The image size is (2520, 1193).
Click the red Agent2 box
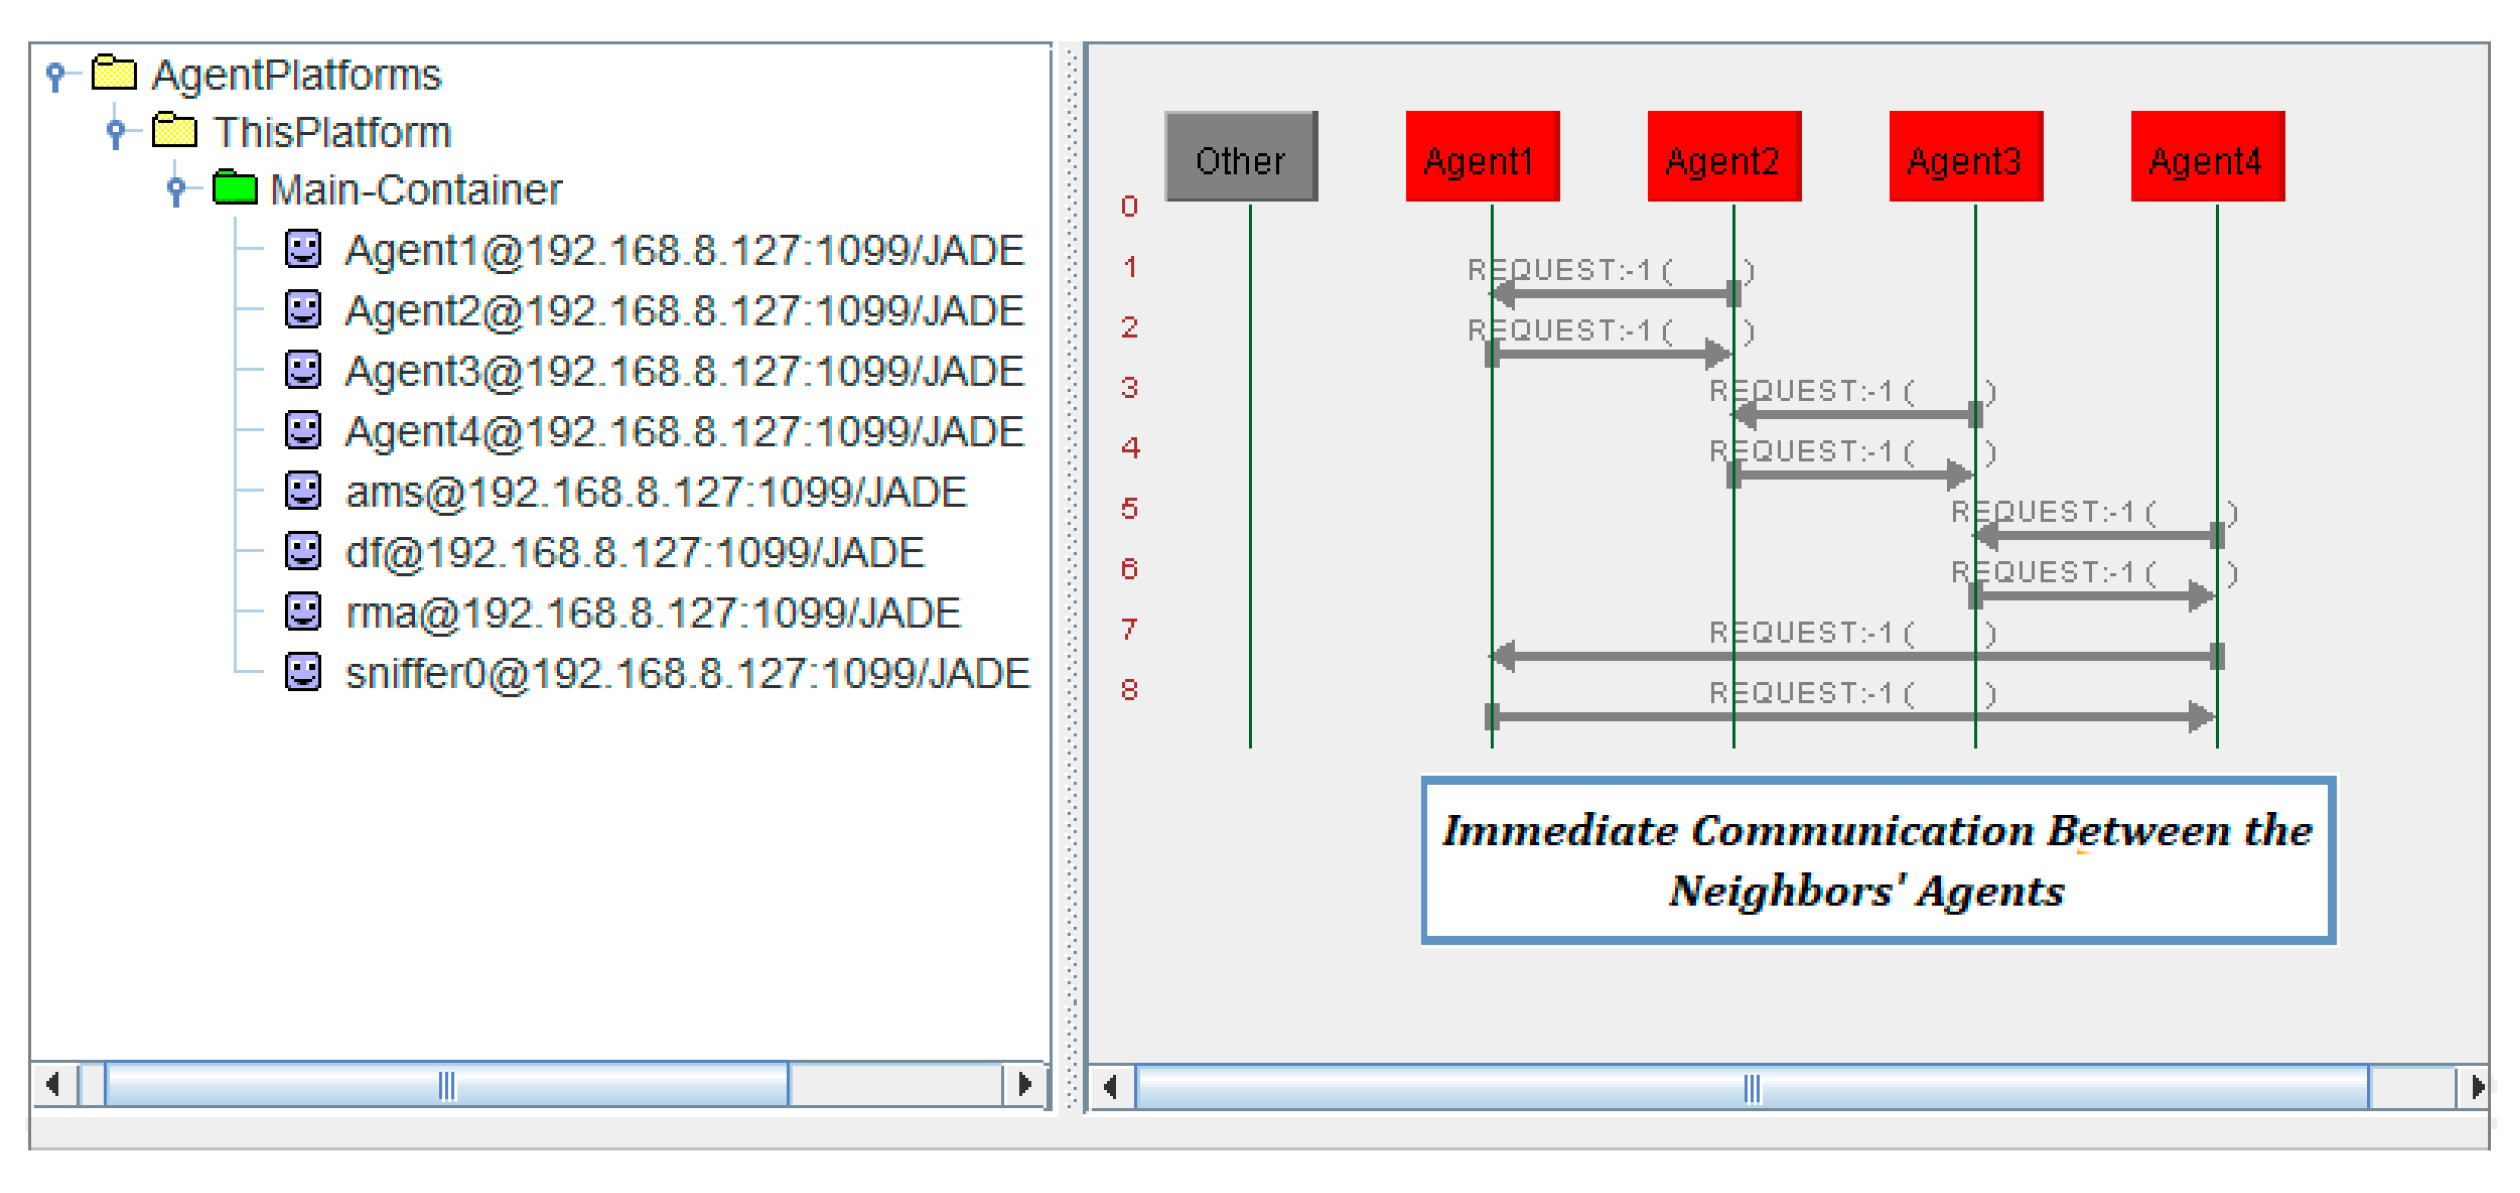(1724, 157)
